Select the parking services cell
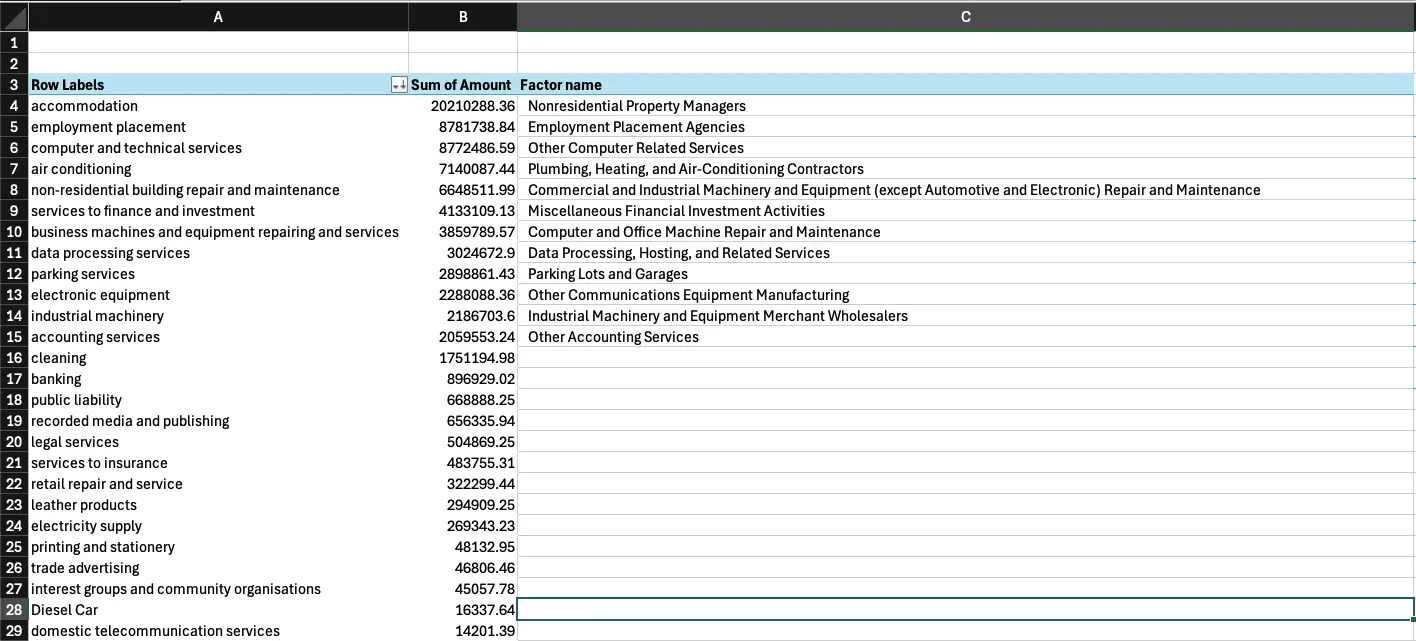Viewport: 1416px width, 641px height. click(x=218, y=274)
